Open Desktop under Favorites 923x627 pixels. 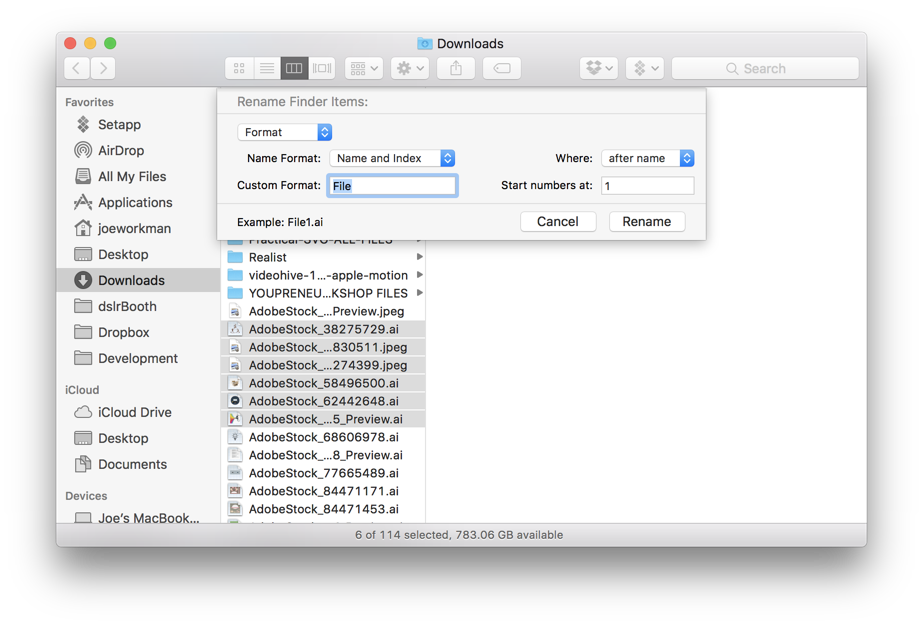click(x=138, y=254)
